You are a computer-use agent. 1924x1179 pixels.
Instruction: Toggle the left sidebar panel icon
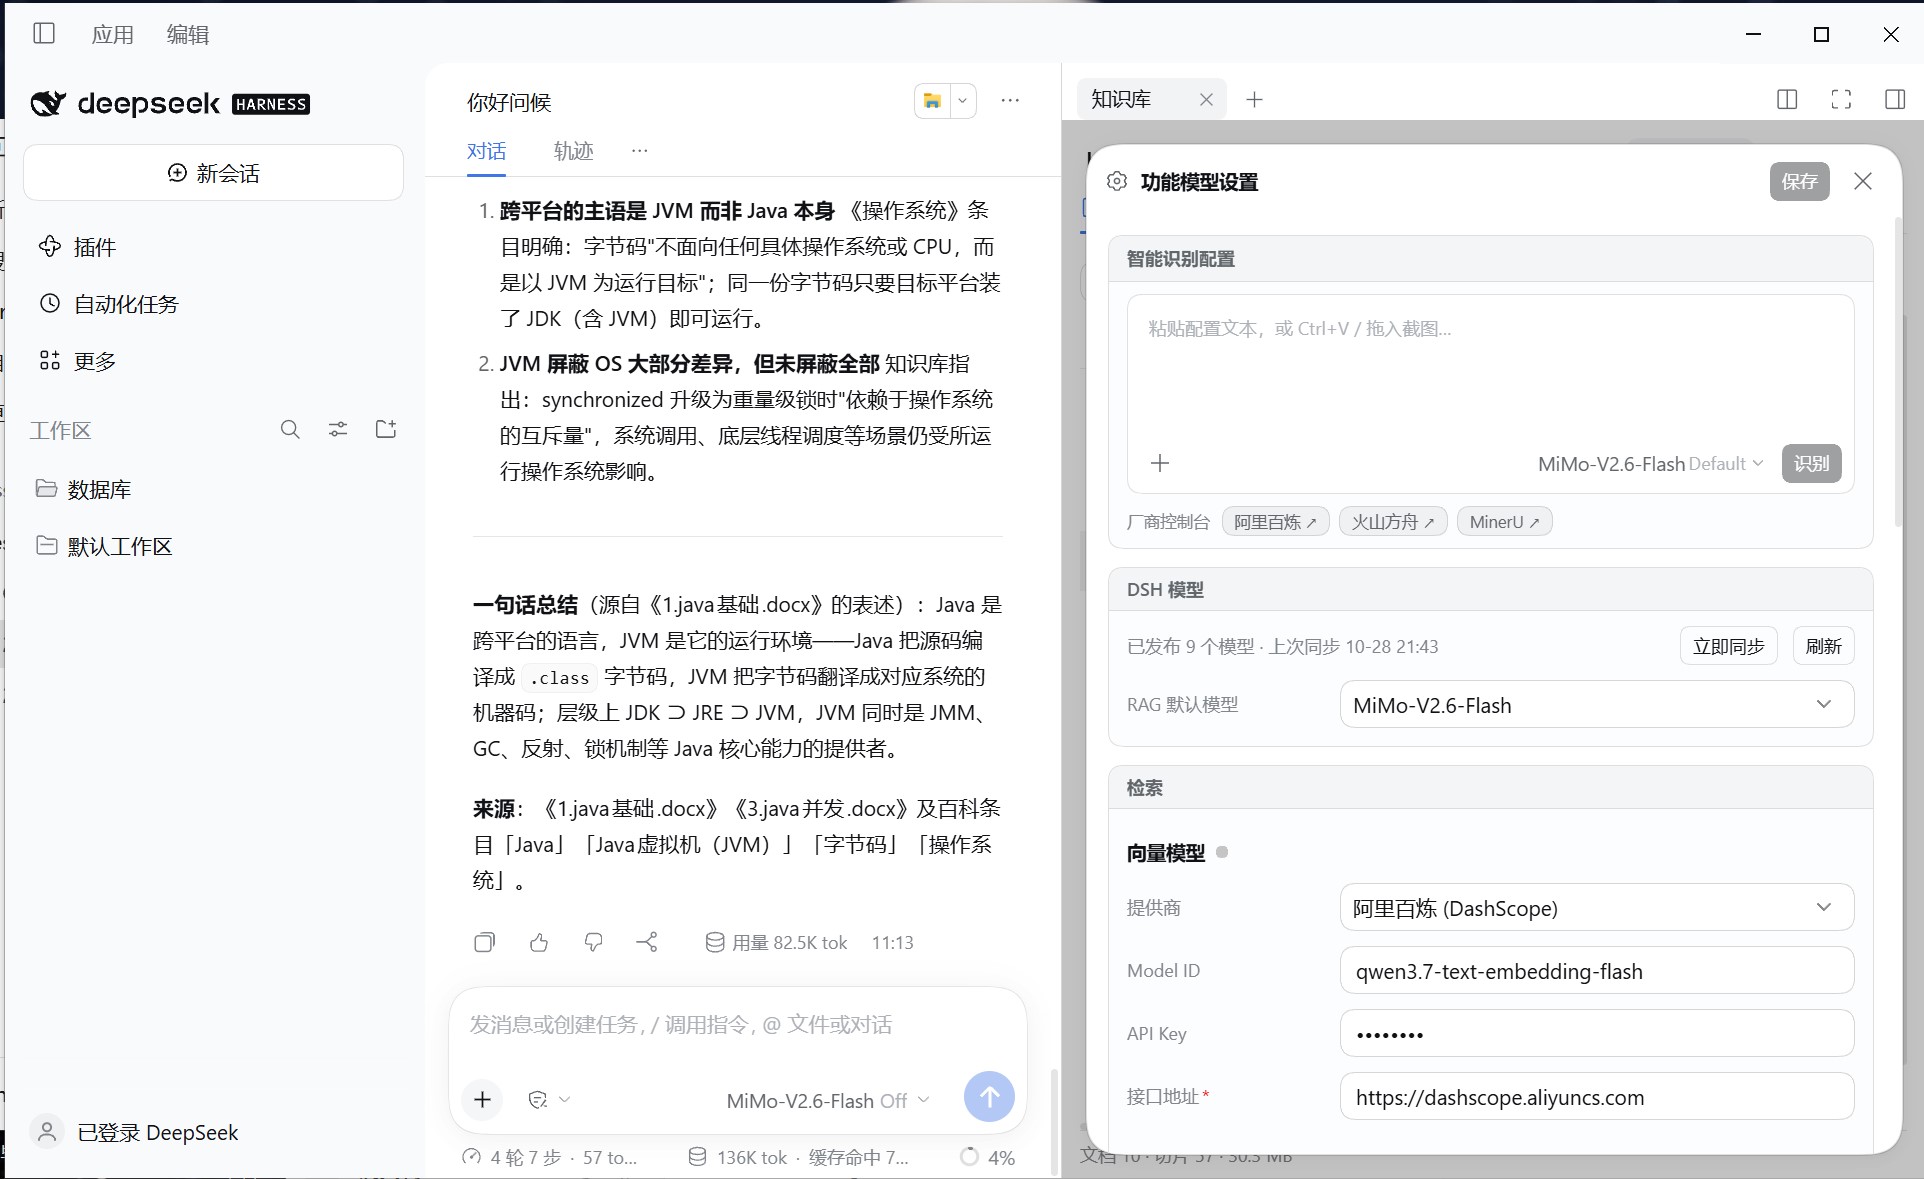44,34
